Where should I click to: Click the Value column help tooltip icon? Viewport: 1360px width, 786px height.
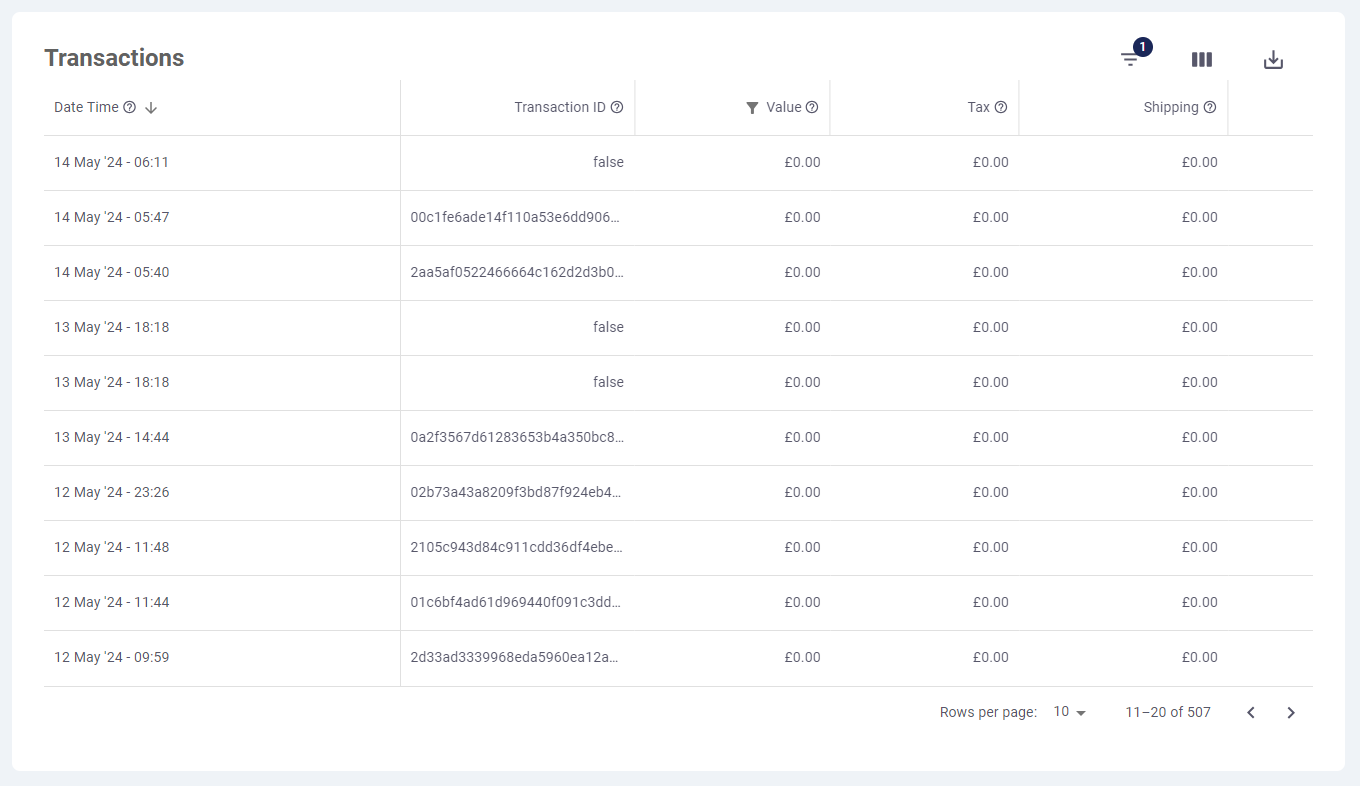point(811,107)
